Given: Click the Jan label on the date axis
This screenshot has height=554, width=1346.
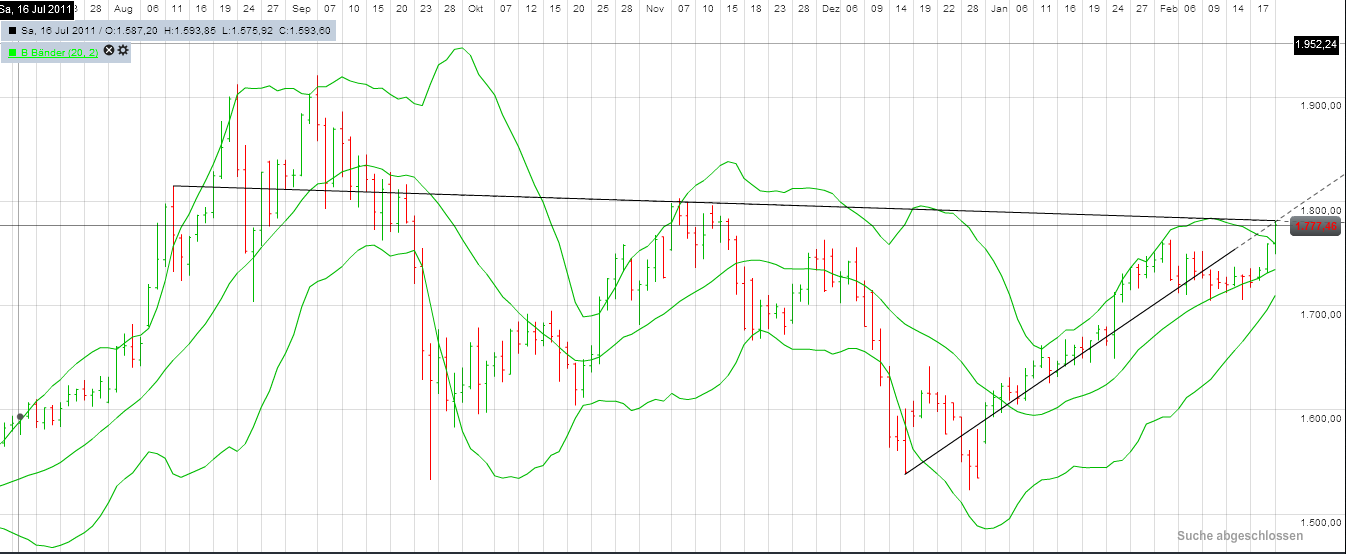Looking at the screenshot, I should coord(998,7).
